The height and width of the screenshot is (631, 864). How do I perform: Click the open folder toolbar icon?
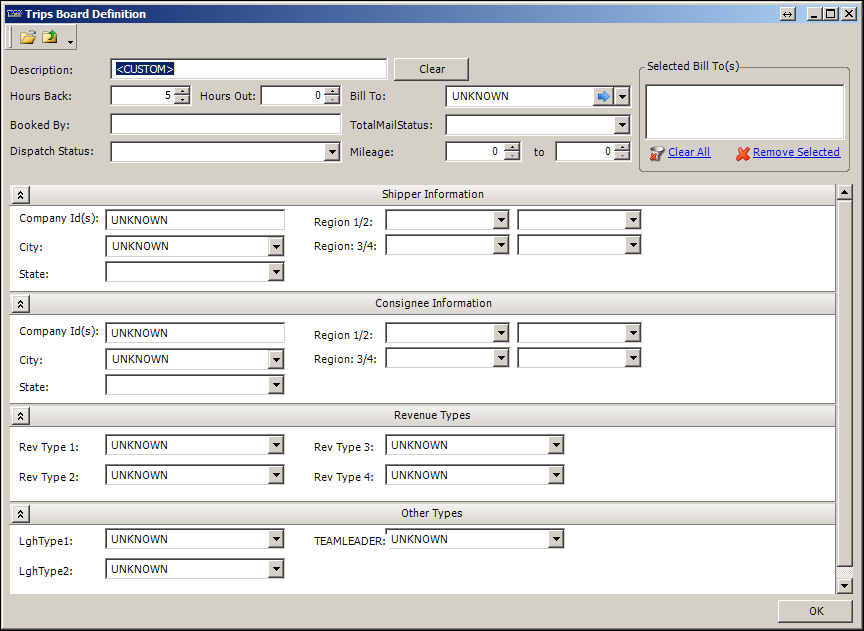pyautogui.click(x=27, y=38)
